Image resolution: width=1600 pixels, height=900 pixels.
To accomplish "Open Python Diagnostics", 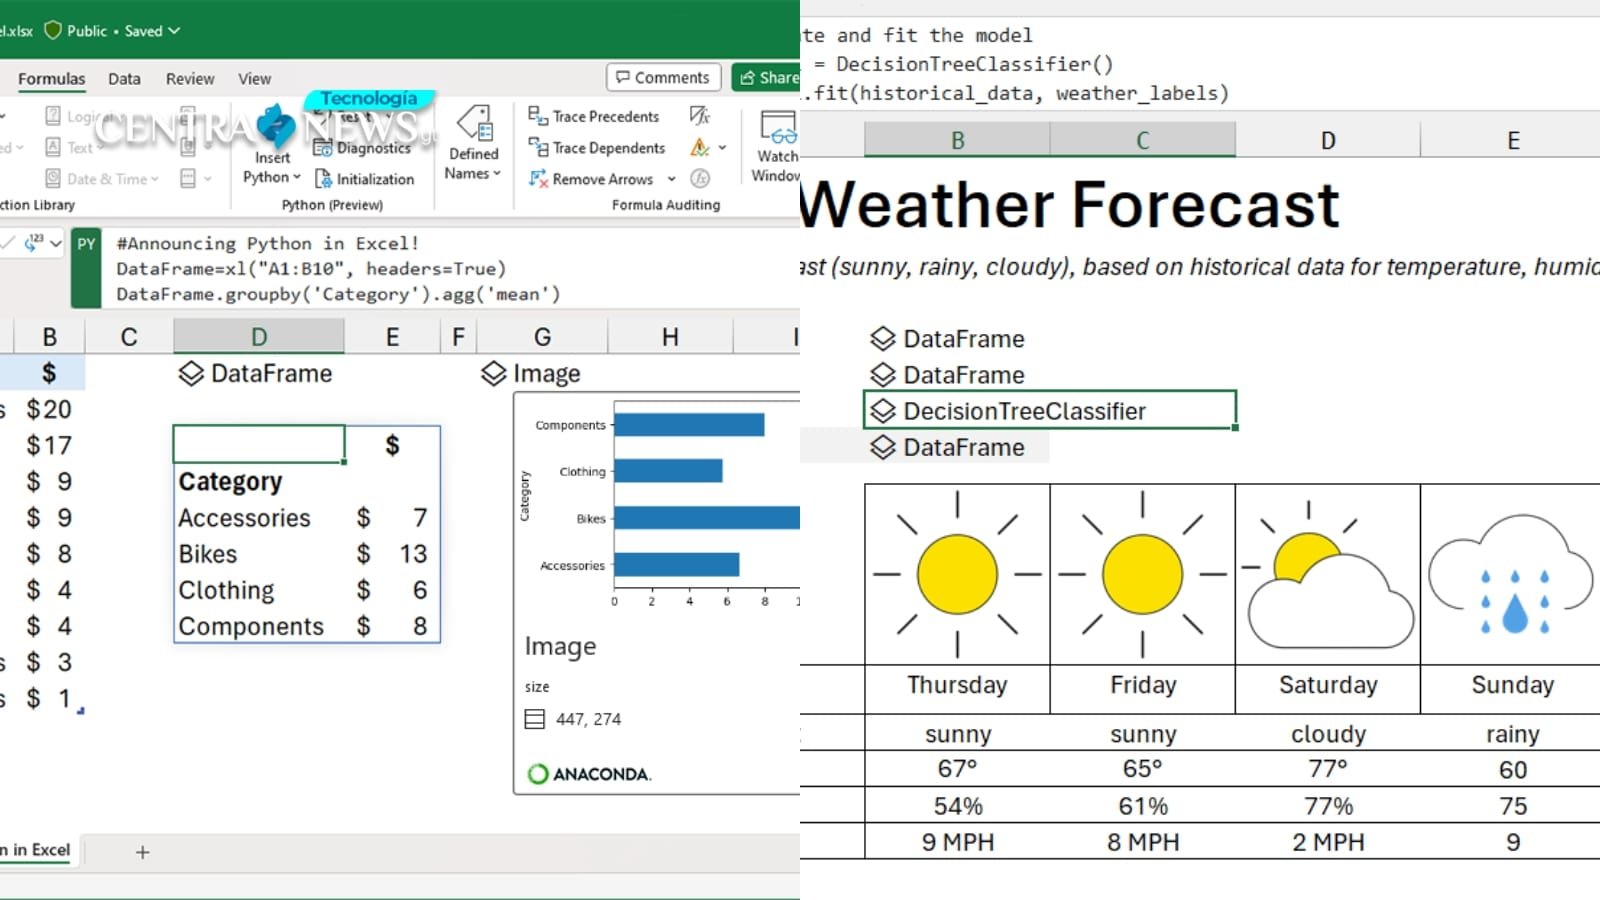I will 367,148.
